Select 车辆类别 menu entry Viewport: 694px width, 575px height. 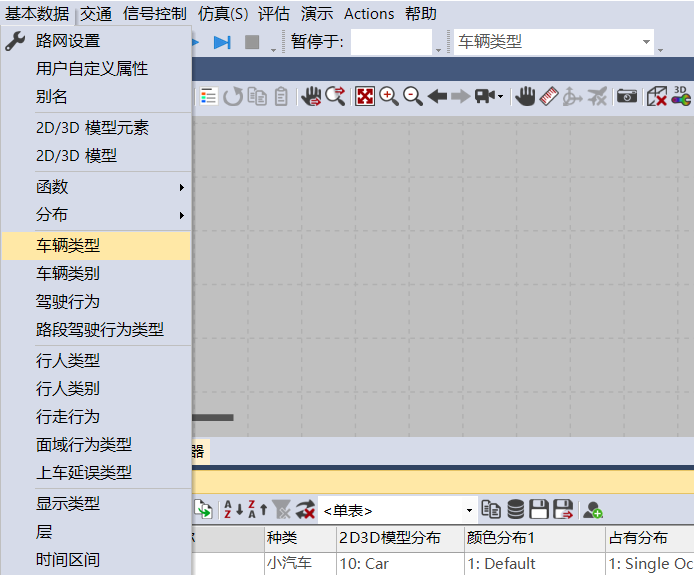point(96,274)
